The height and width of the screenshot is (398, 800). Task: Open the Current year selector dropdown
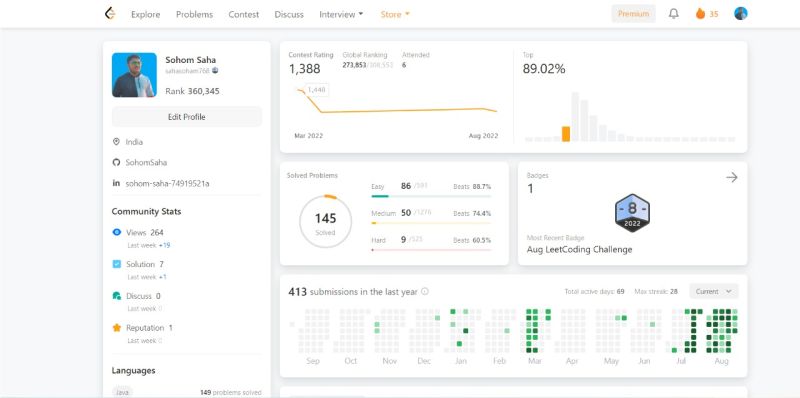tap(713, 291)
